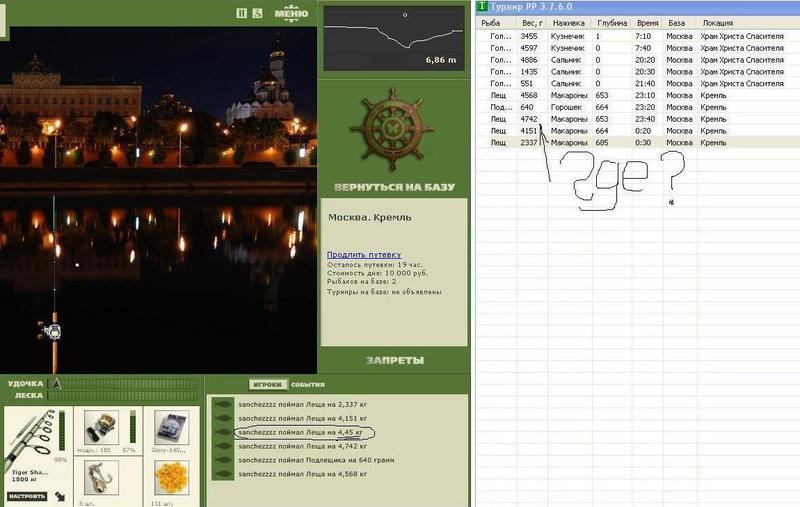The width and height of the screenshot is (800, 507).
Task: Select message 'поймал Леща на 4,742 кг'
Action: pyautogui.click(x=303, y=446)
